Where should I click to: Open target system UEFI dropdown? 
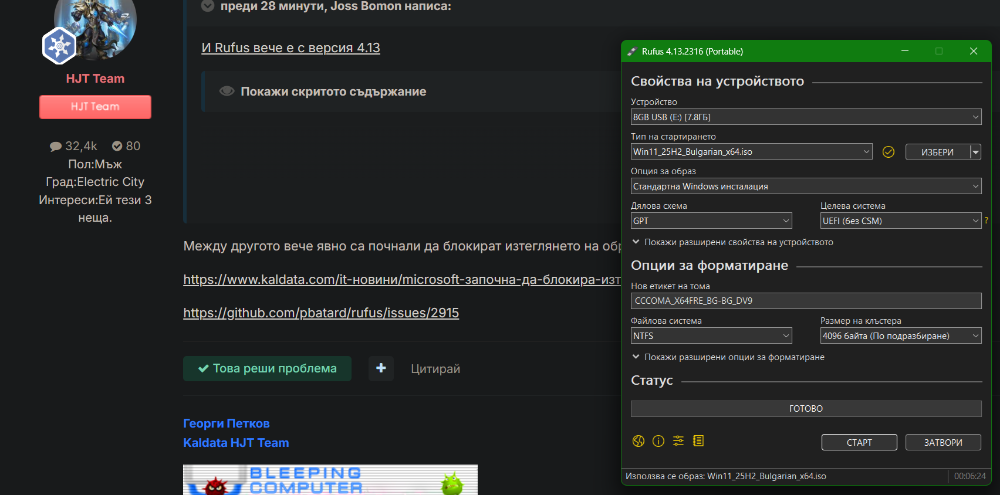[x=901, y=221]
